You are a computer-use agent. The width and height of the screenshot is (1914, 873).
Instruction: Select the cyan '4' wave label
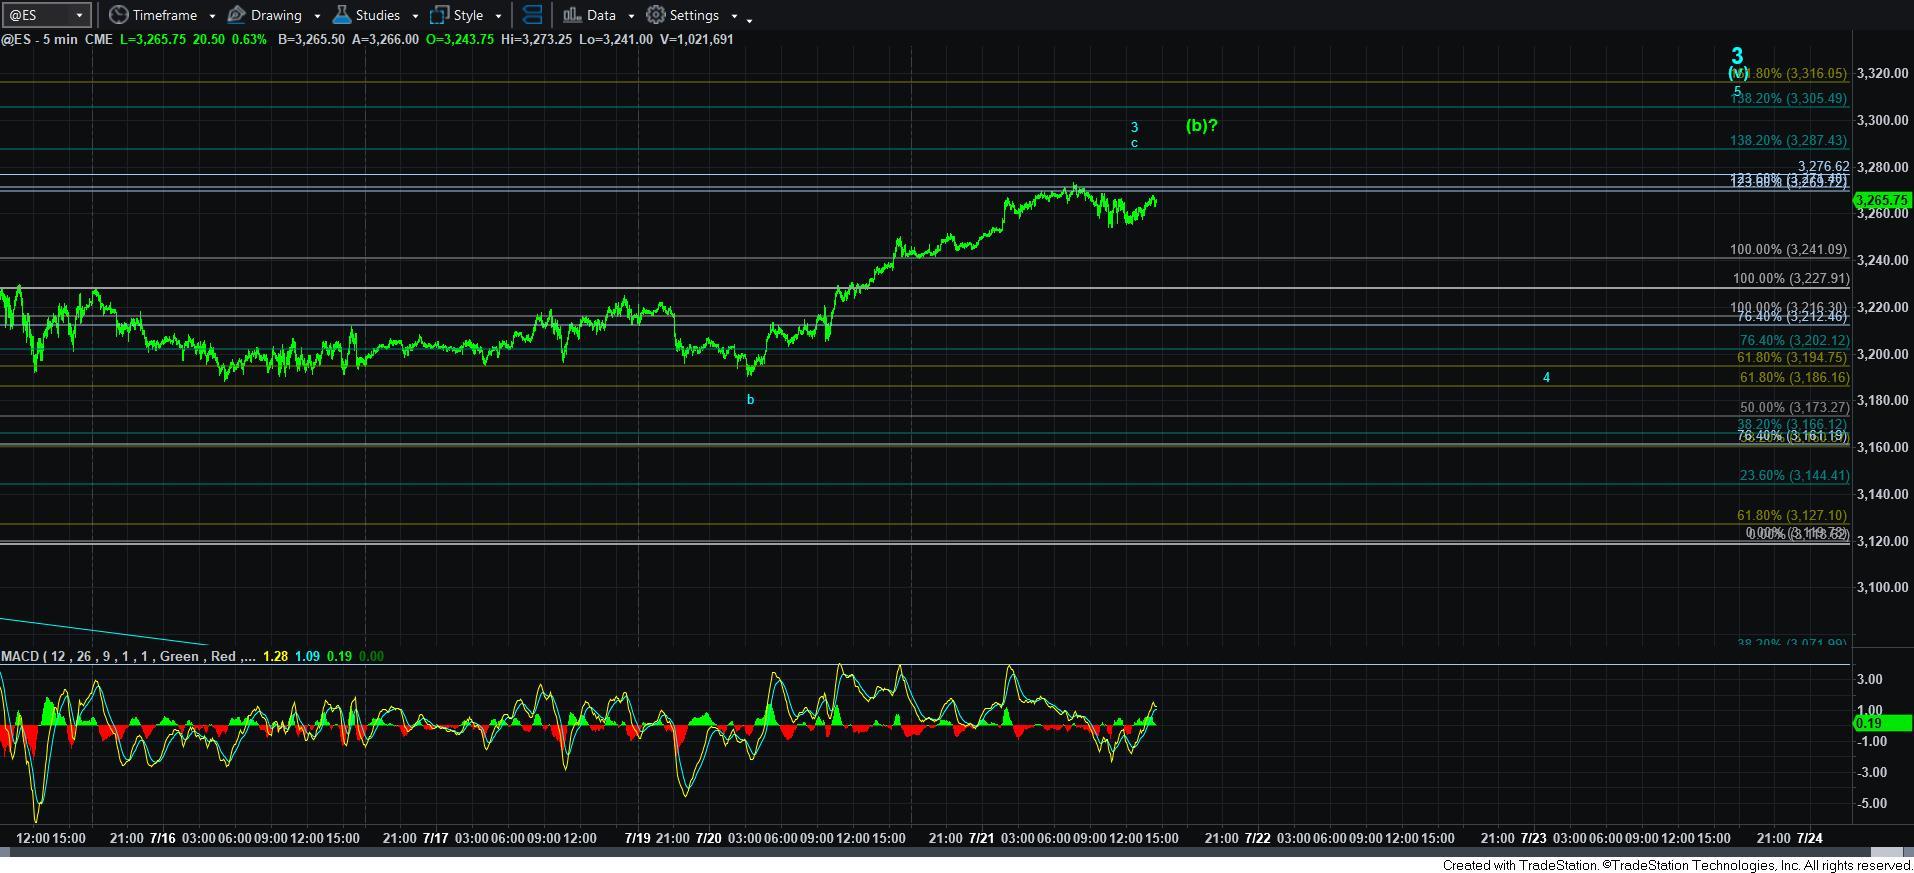coord(1546,377)
